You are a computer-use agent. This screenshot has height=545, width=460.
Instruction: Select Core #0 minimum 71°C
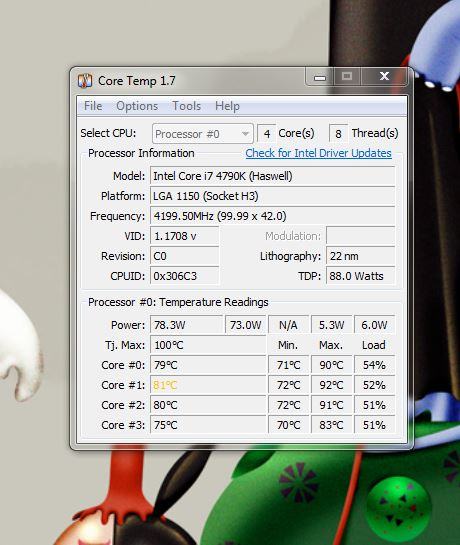pos(289,365)
